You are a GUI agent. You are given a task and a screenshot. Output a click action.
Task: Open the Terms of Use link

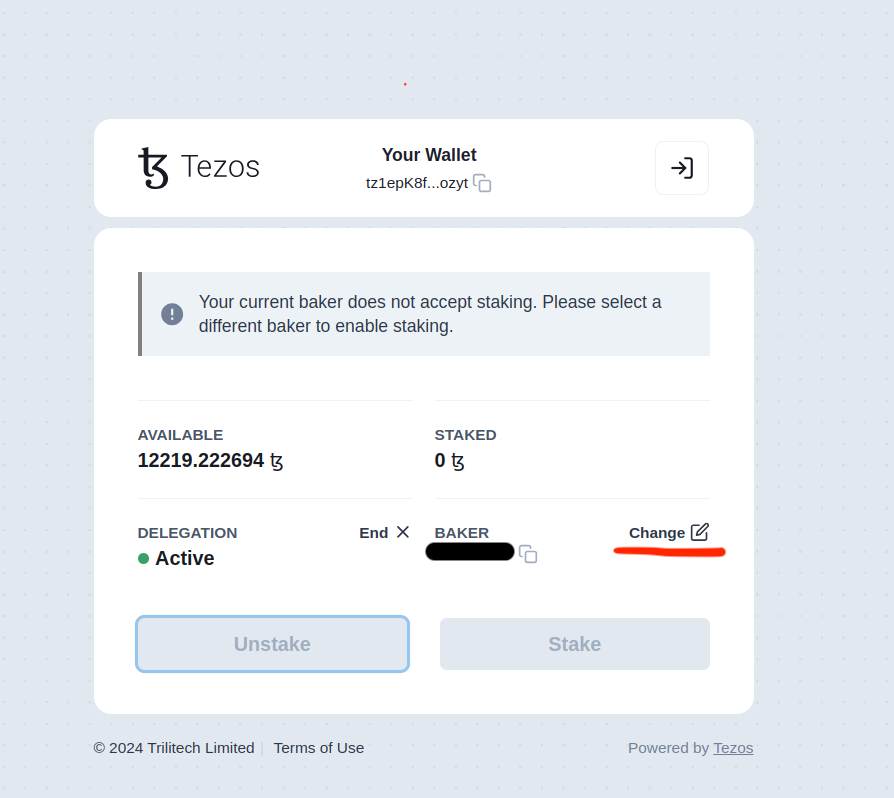click(319, 748)
